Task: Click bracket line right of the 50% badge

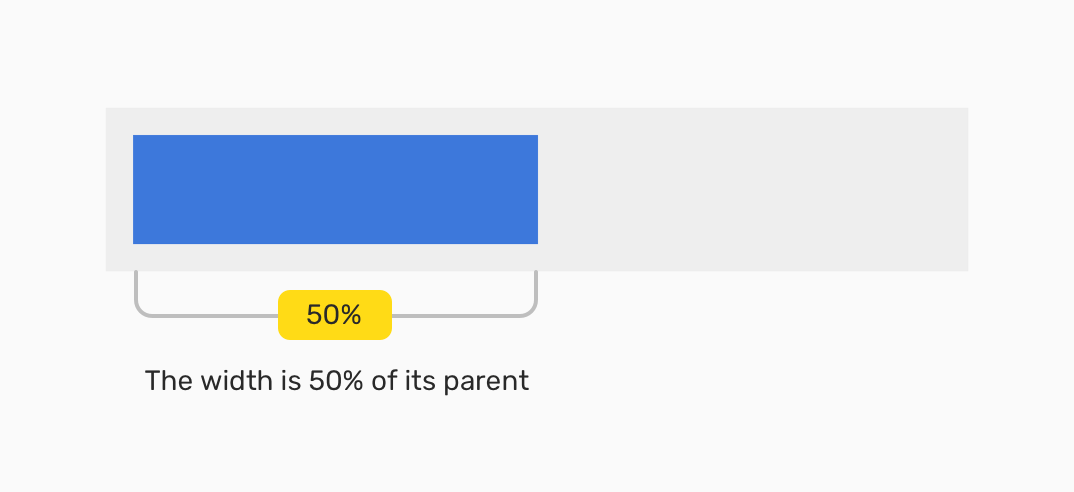Action: tap(460, 316)
